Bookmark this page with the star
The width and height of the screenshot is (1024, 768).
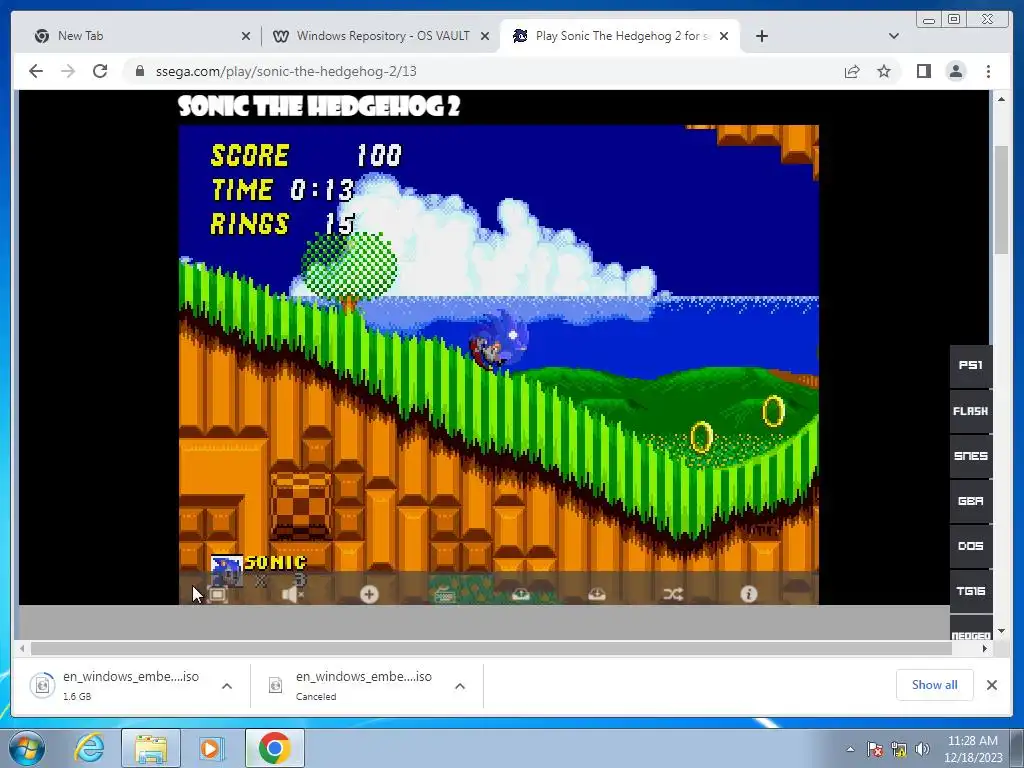(884, 71)
